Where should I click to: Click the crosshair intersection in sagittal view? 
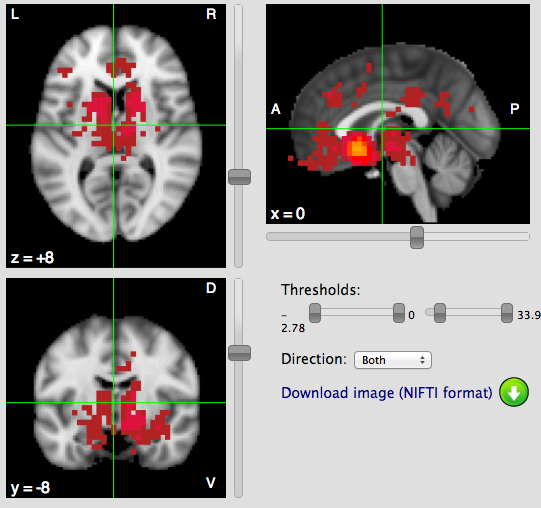[x=382, y=128]
